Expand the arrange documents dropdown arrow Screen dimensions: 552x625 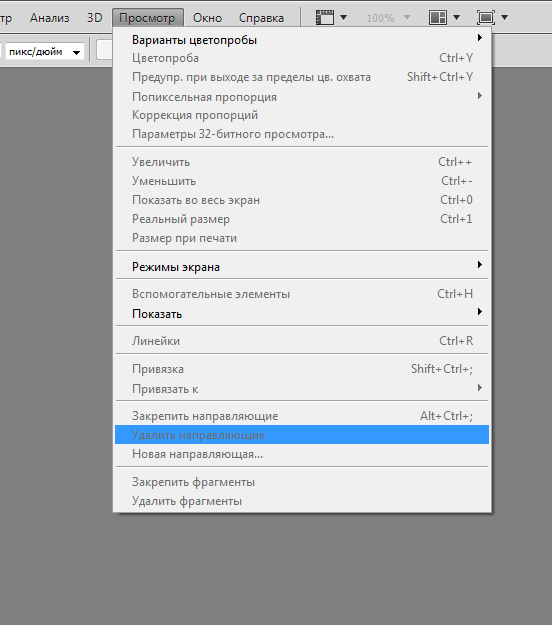point(457,18)
